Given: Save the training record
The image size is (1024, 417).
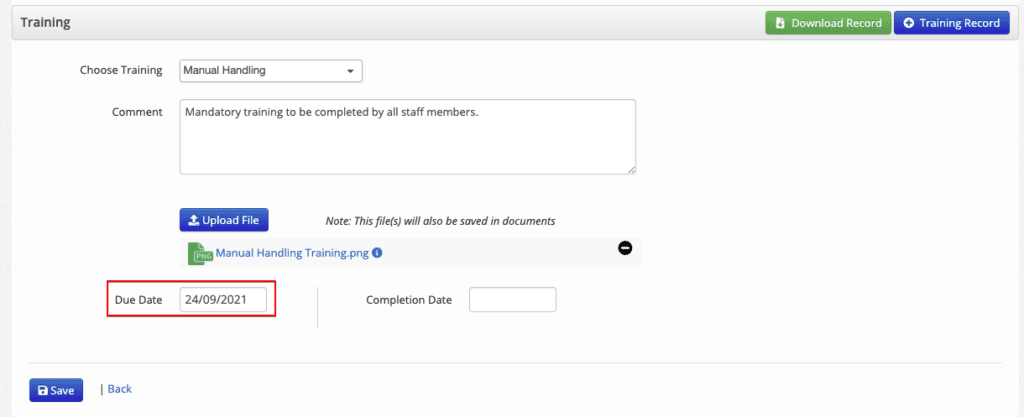Looking at the screenshot, I should click(x=56, y=390).
